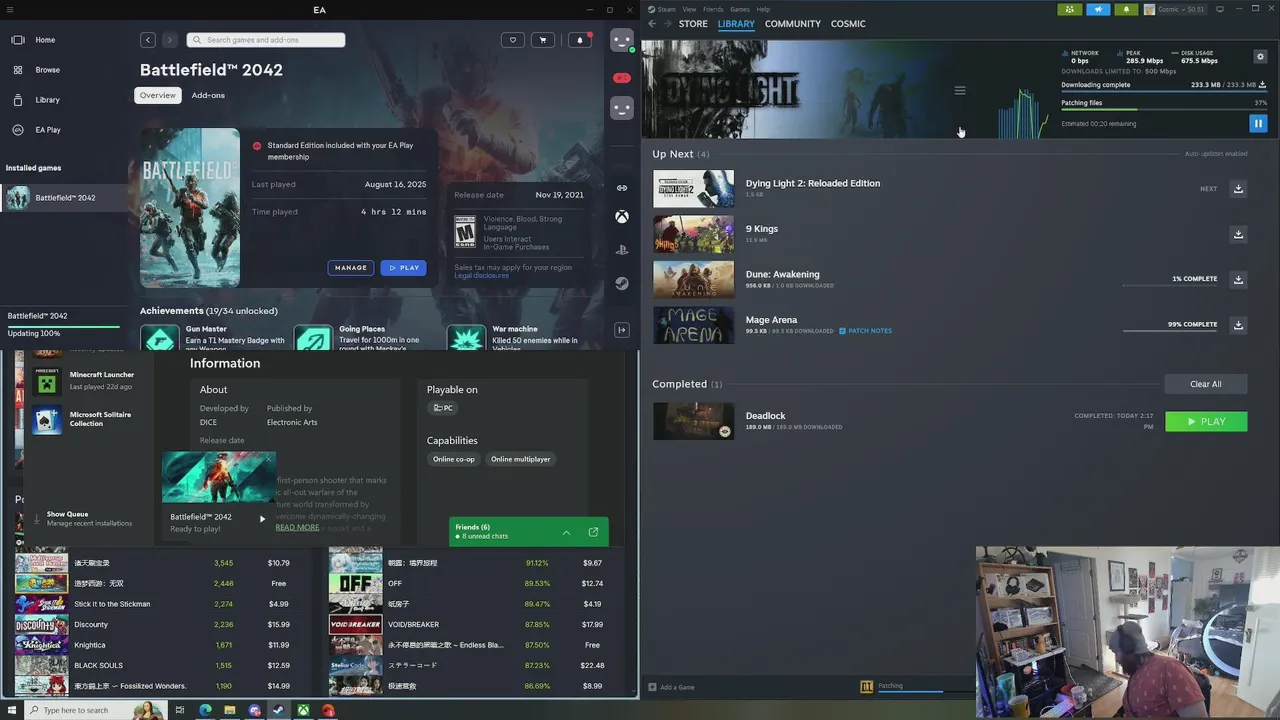The height and width of the screenshot is (720, 1280).
Task: Click READ MORE in the Xbox description
Action: pyautogui.click(x=298, y=527)
